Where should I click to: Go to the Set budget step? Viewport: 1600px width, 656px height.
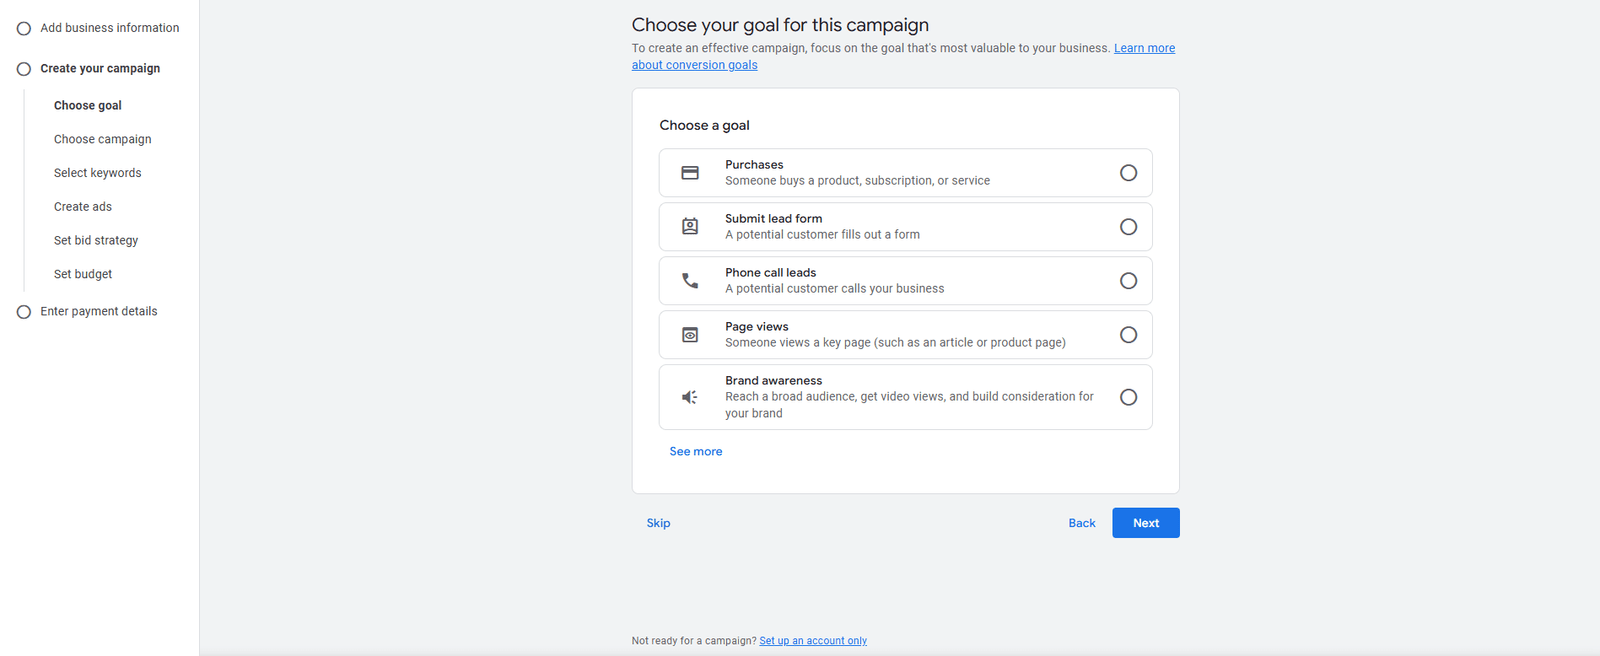(x=83, y=274)
